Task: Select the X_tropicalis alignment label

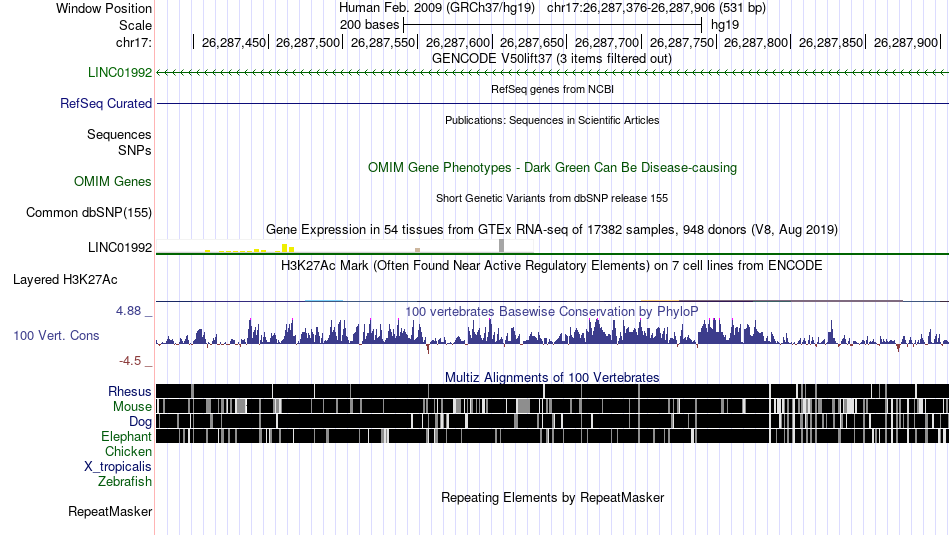Action: (118, 467)
